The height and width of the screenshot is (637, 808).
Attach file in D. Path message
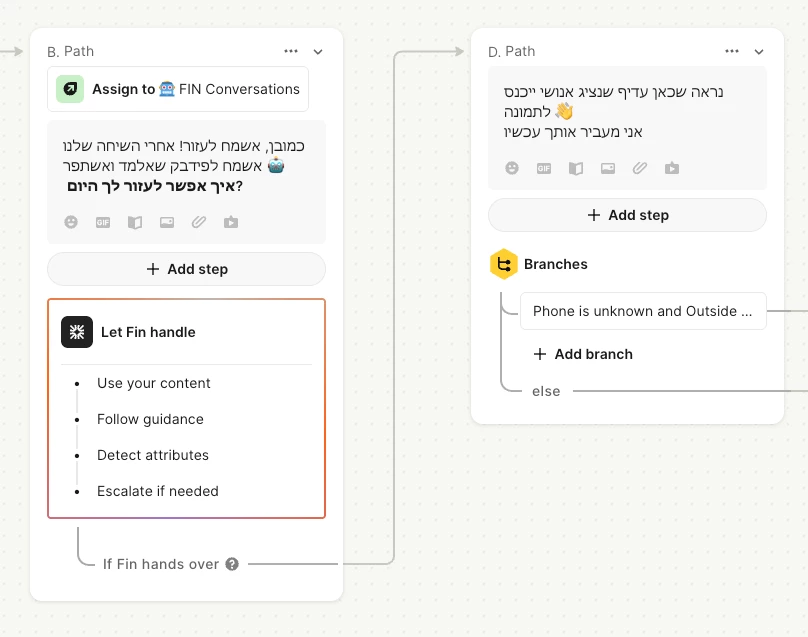point(639,168)
